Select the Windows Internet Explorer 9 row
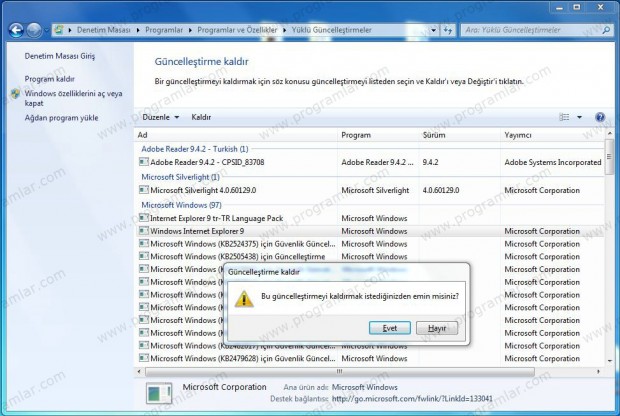This screenshot has height=416, width=620. (370, 231)
